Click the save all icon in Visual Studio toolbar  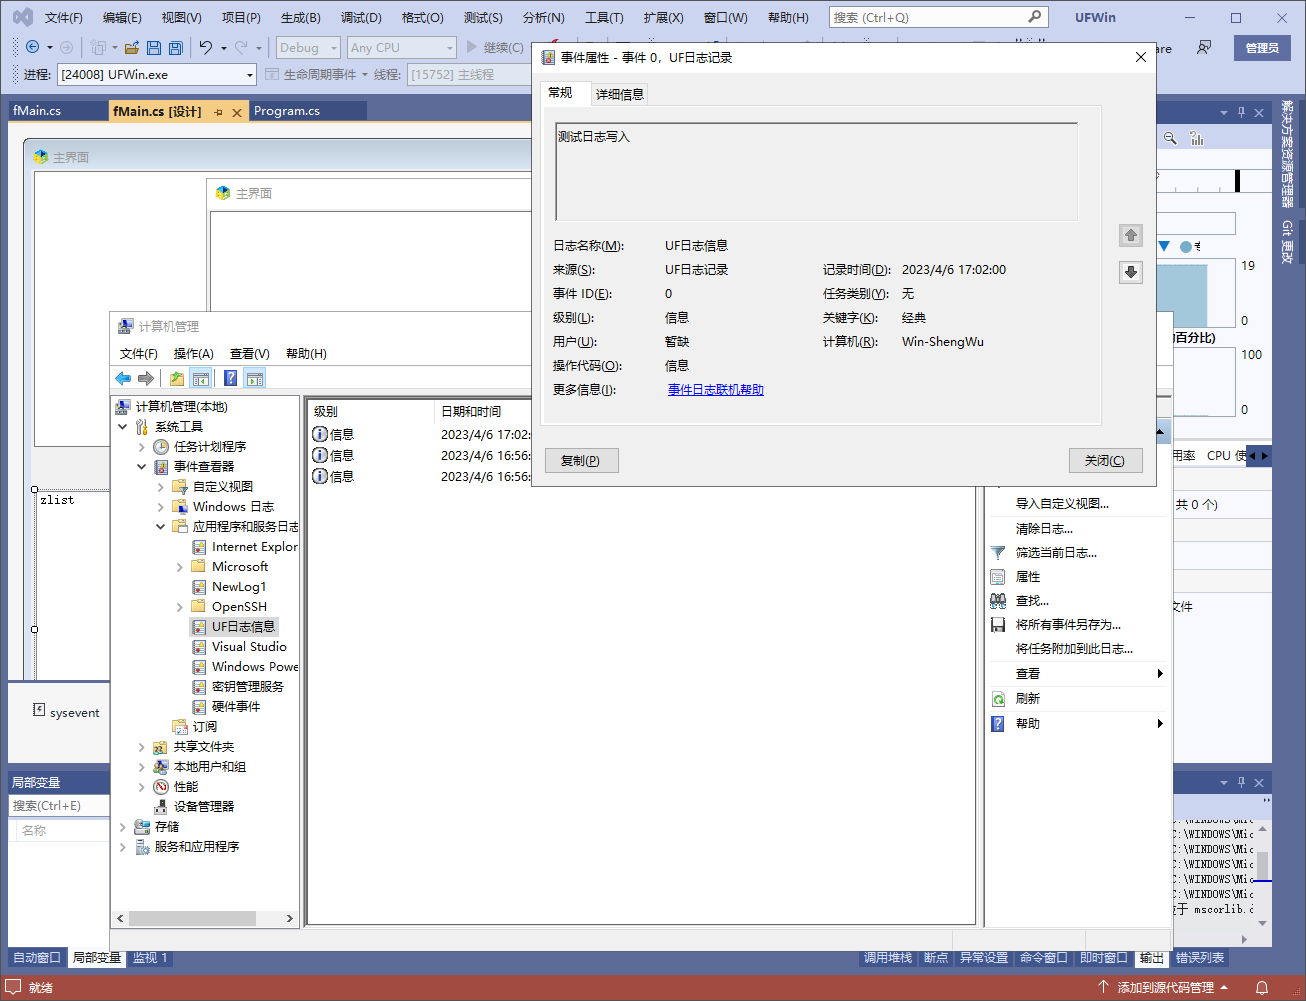point(176,47)
